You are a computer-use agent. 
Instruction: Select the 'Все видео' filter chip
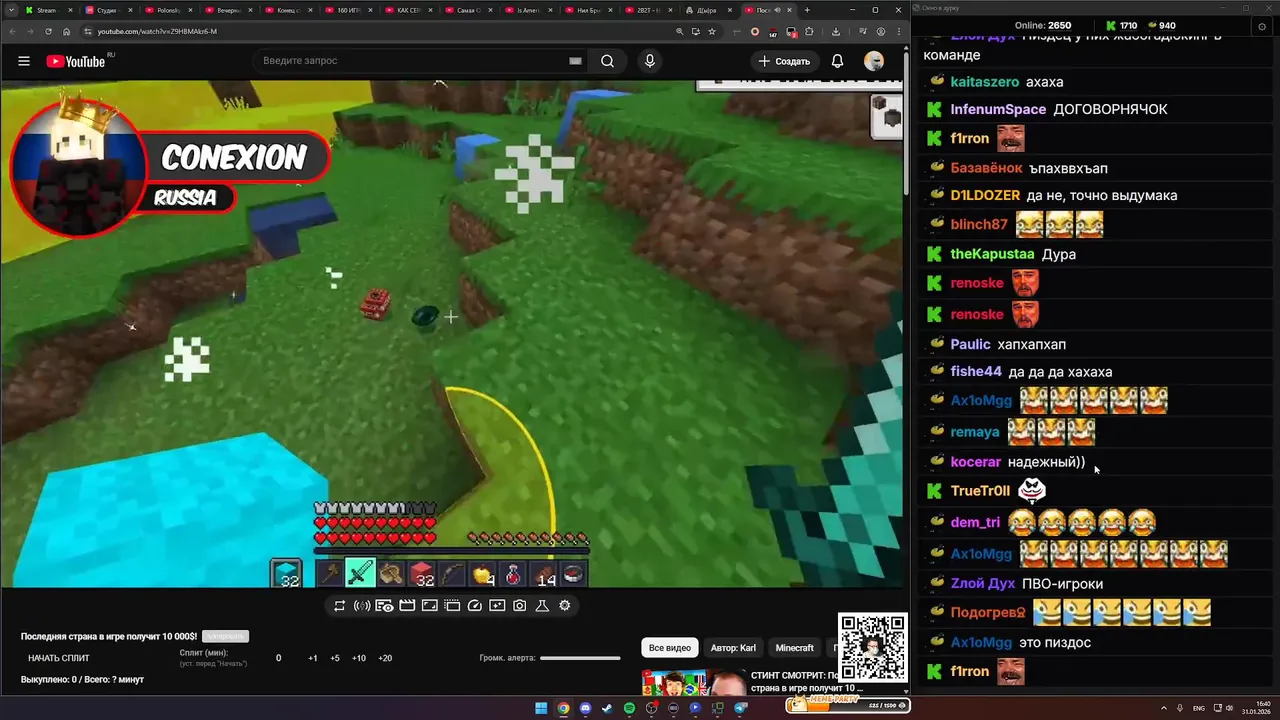669,648
